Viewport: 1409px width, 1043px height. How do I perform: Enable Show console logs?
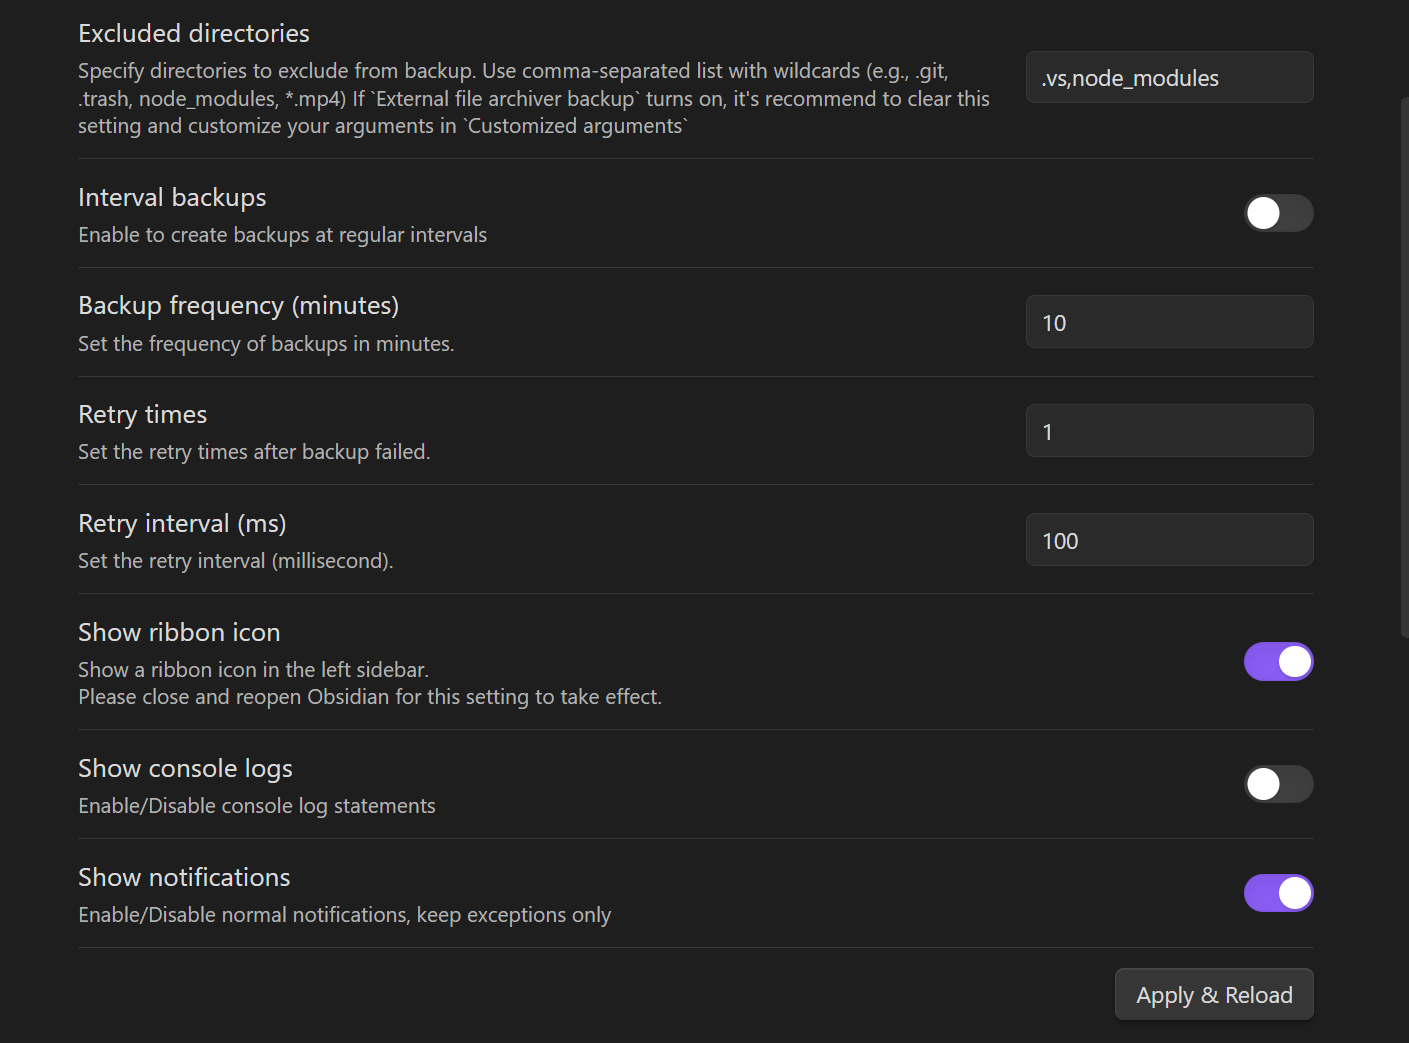(1278, 784)
